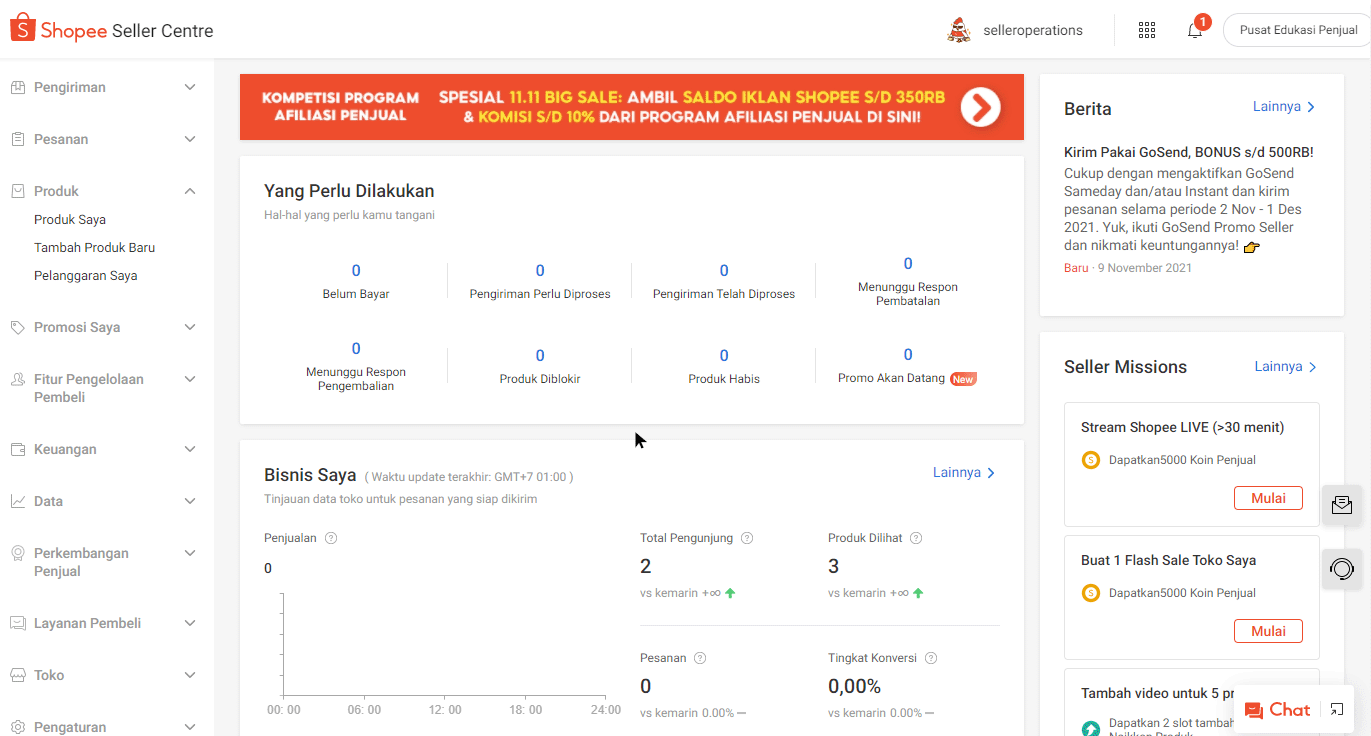Click the Pengiriman sidebar icon
The height and width of the screenshot is (736, 1371).
coord(18,88)
